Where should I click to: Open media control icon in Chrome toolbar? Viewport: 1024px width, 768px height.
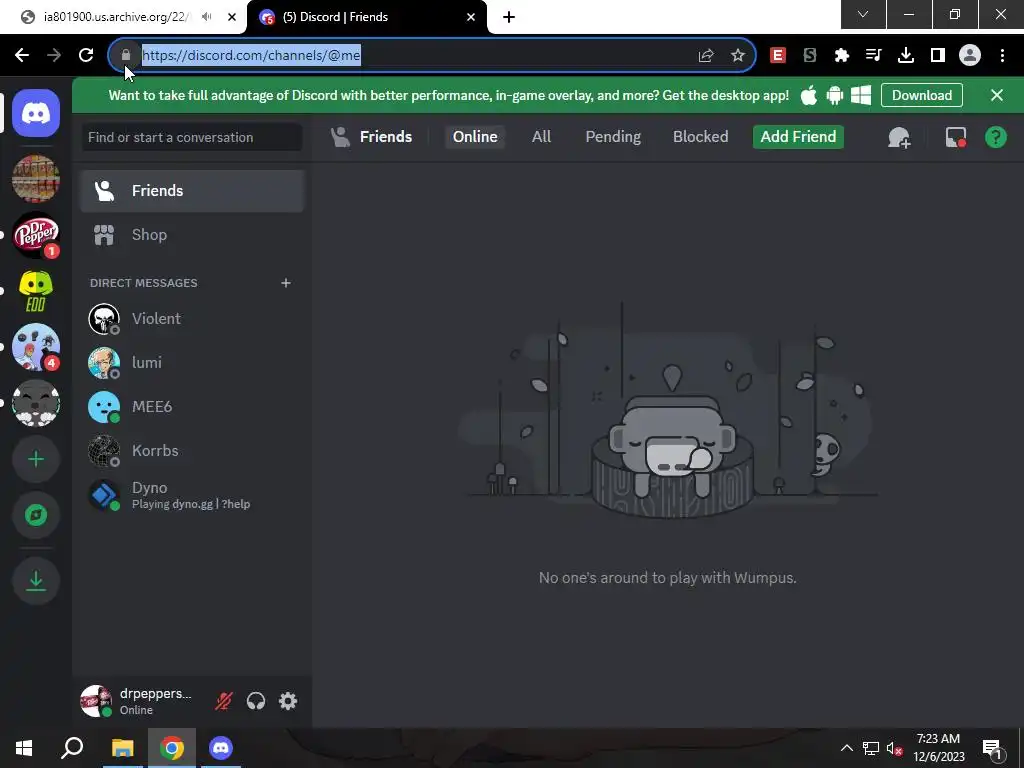(873, 55)
